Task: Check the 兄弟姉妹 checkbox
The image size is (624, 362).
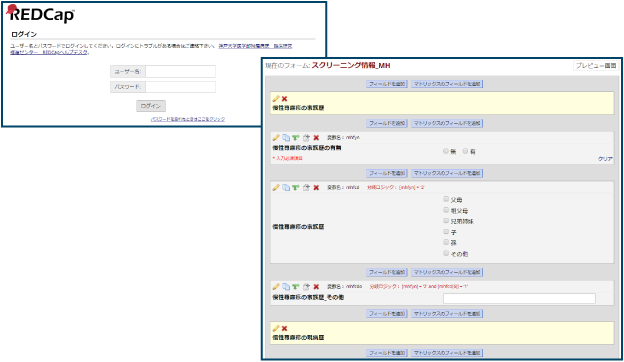Action: pyautogui.click(x=446, y=221)
